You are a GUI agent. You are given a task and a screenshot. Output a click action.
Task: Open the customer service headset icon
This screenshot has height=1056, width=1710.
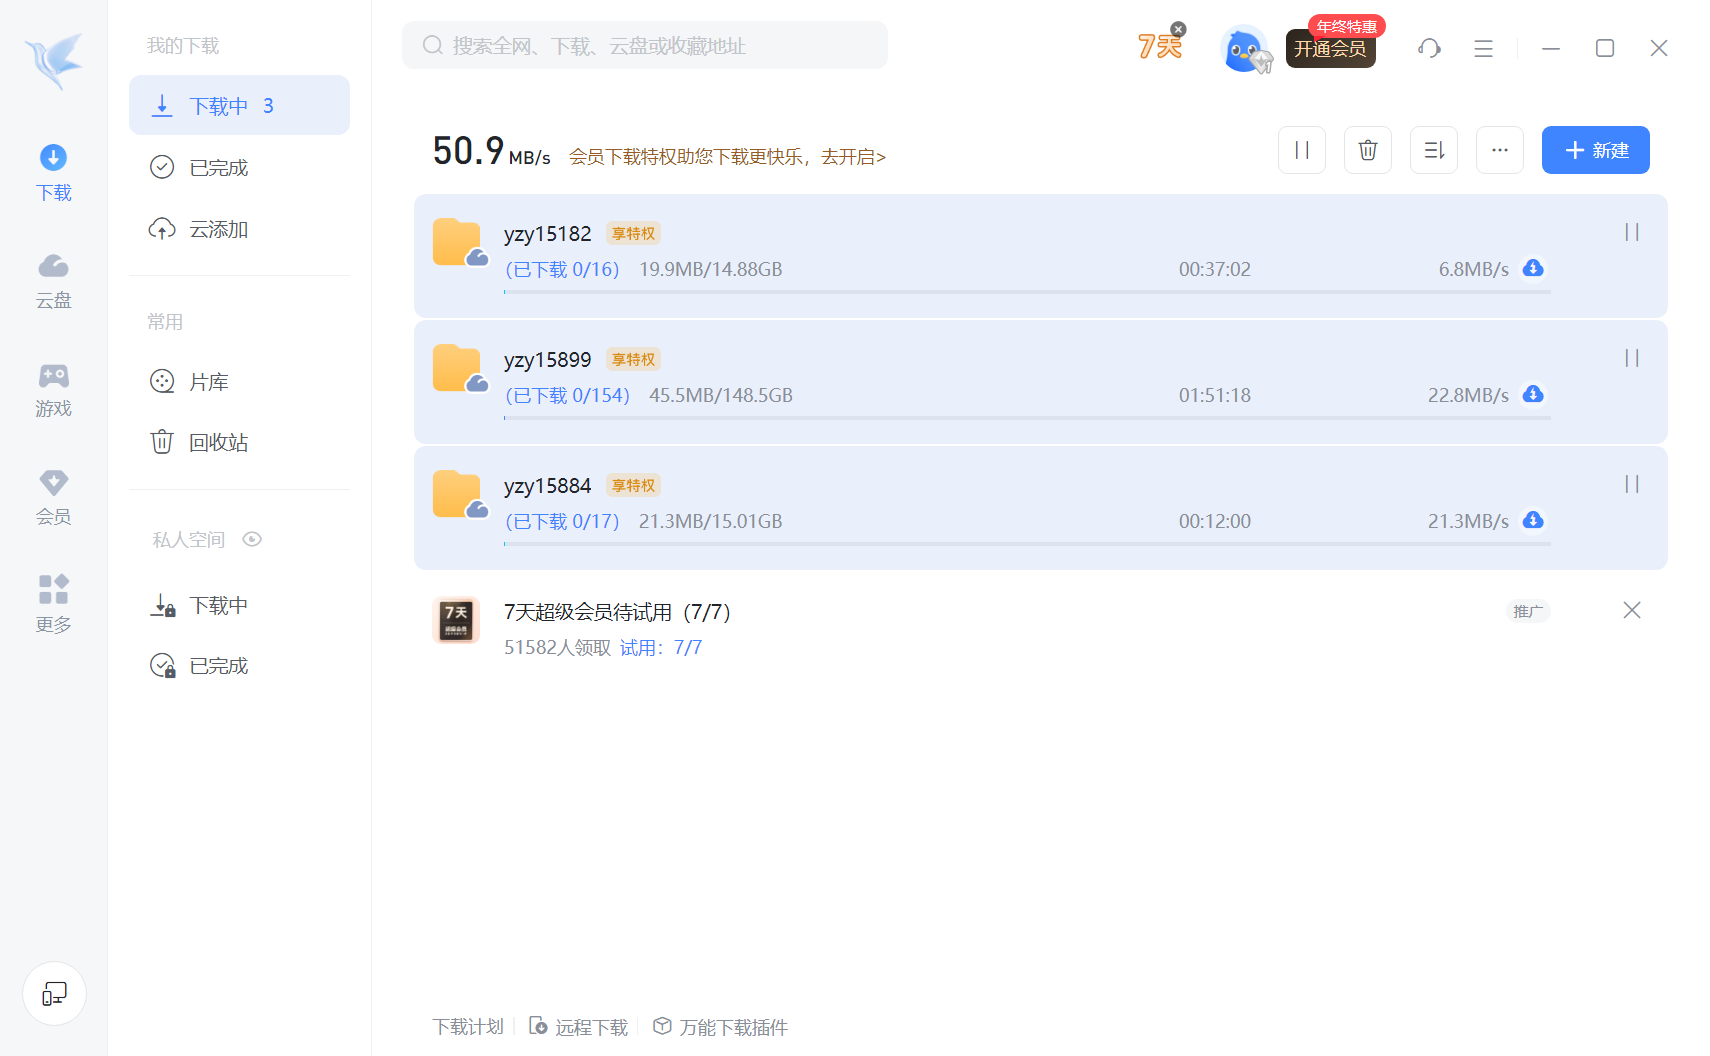pyautogui.click(x=1429, y=48)
